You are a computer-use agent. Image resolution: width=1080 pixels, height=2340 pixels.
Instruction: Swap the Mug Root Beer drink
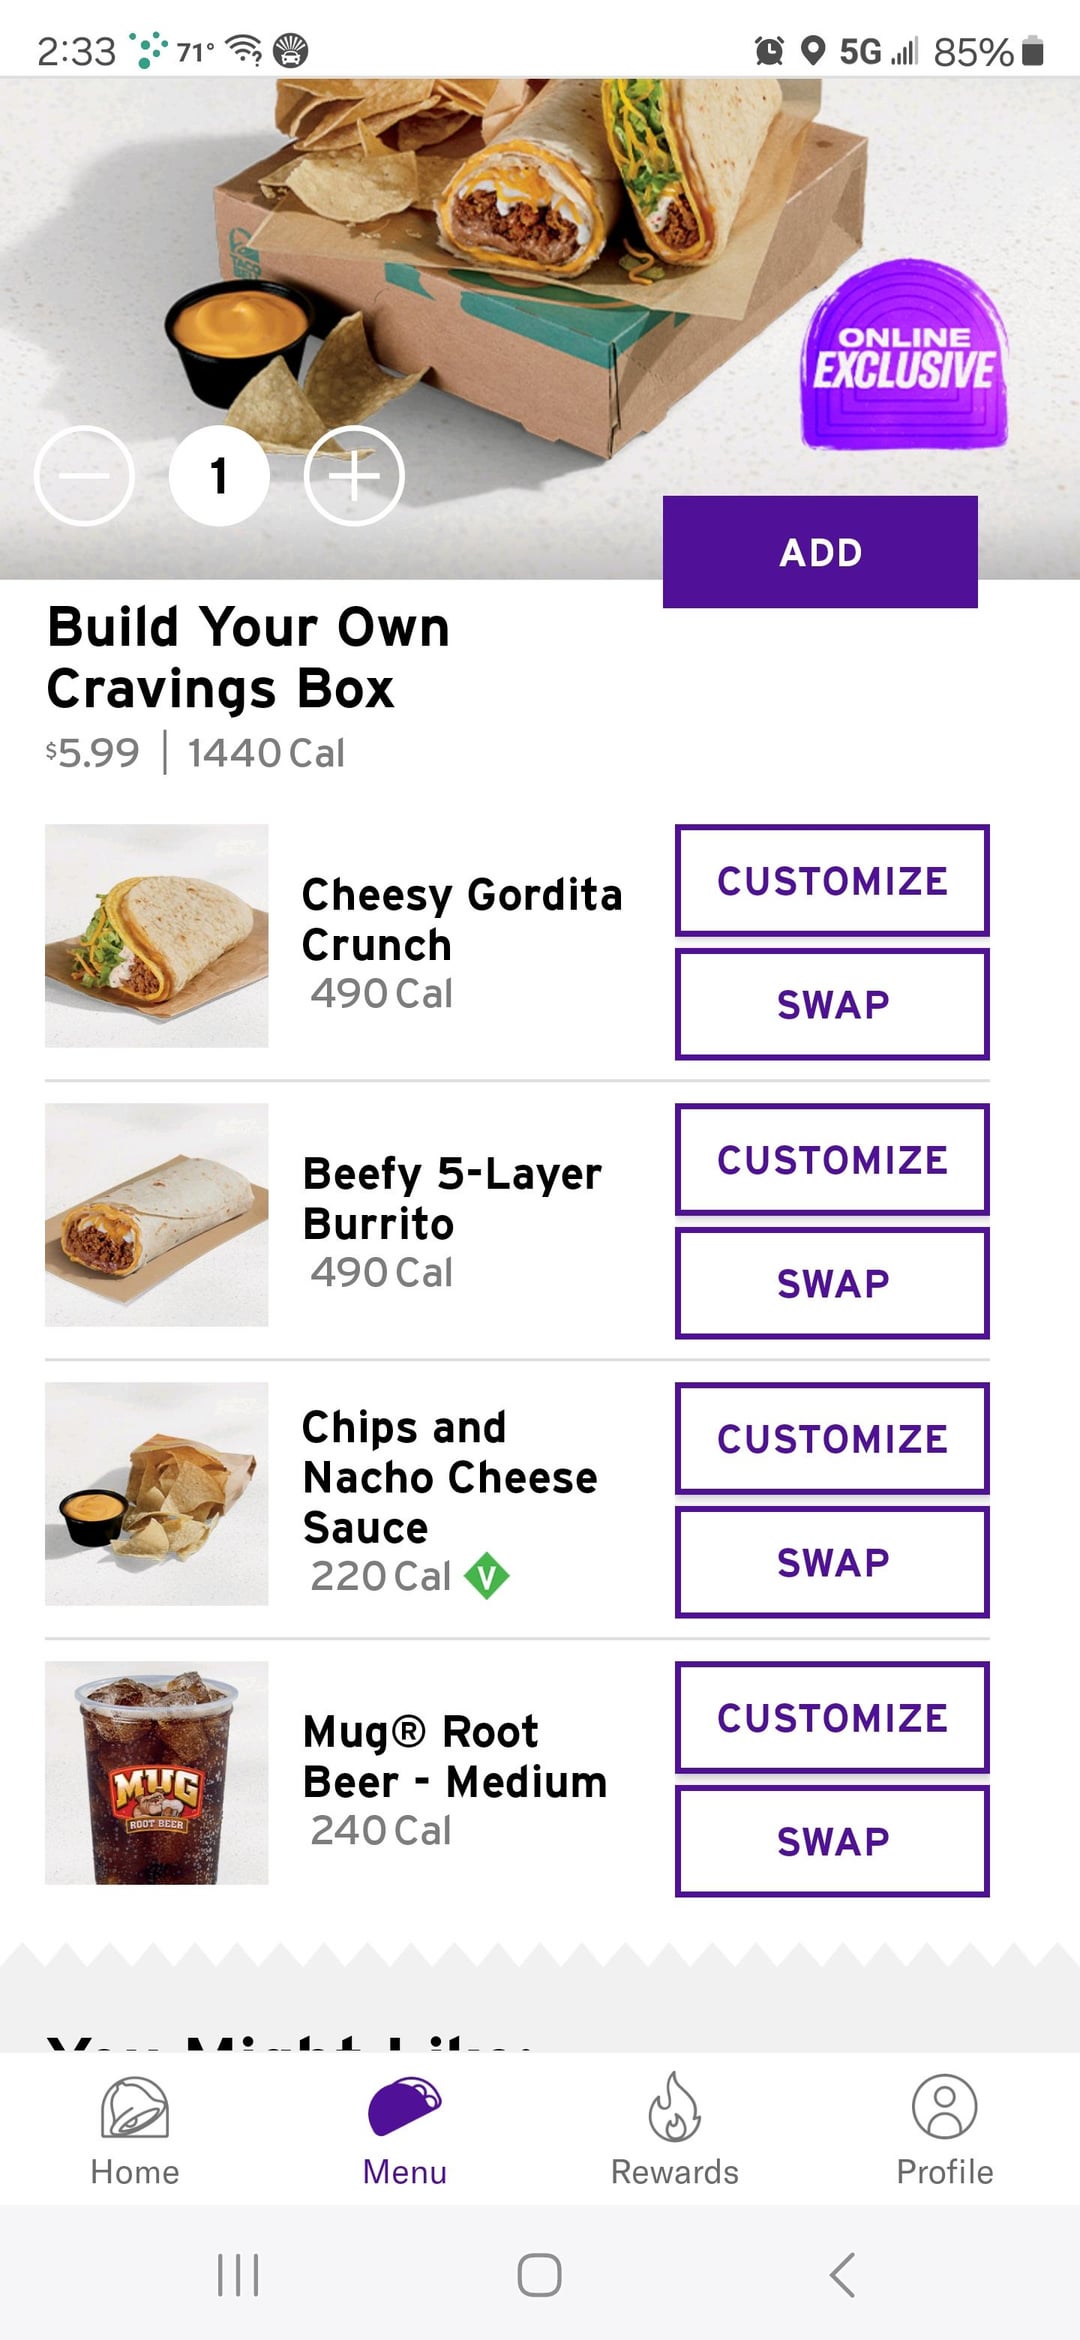832,1841
